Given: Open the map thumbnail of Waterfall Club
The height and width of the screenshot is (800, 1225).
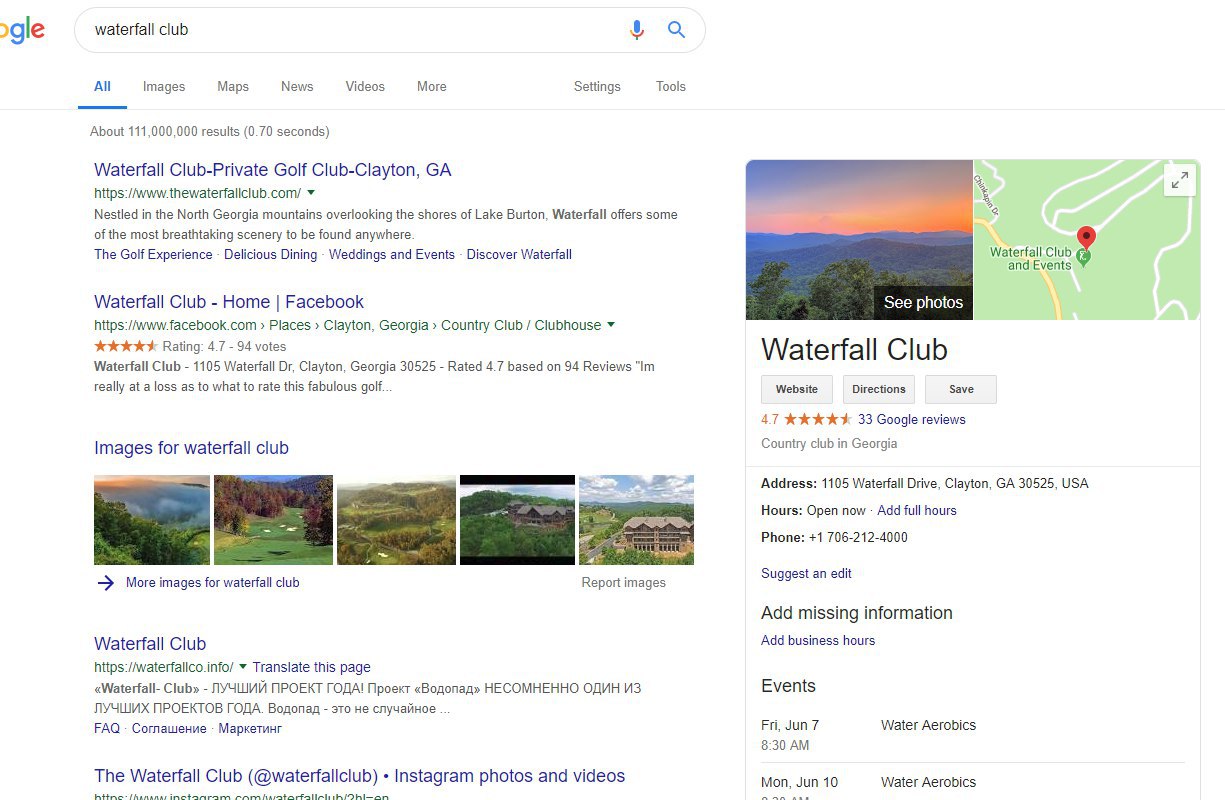Looking at the screenshot, I should coord(1086,240).
